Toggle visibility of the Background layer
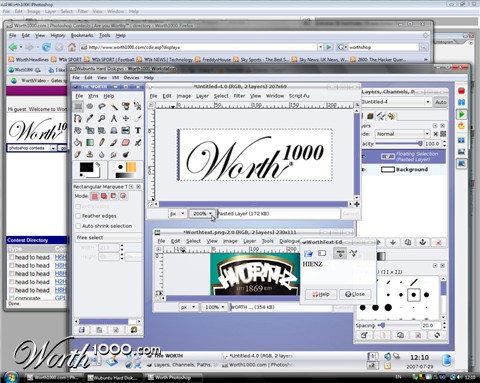Screen dimensions: 480x383 click(x=364, y=170)
